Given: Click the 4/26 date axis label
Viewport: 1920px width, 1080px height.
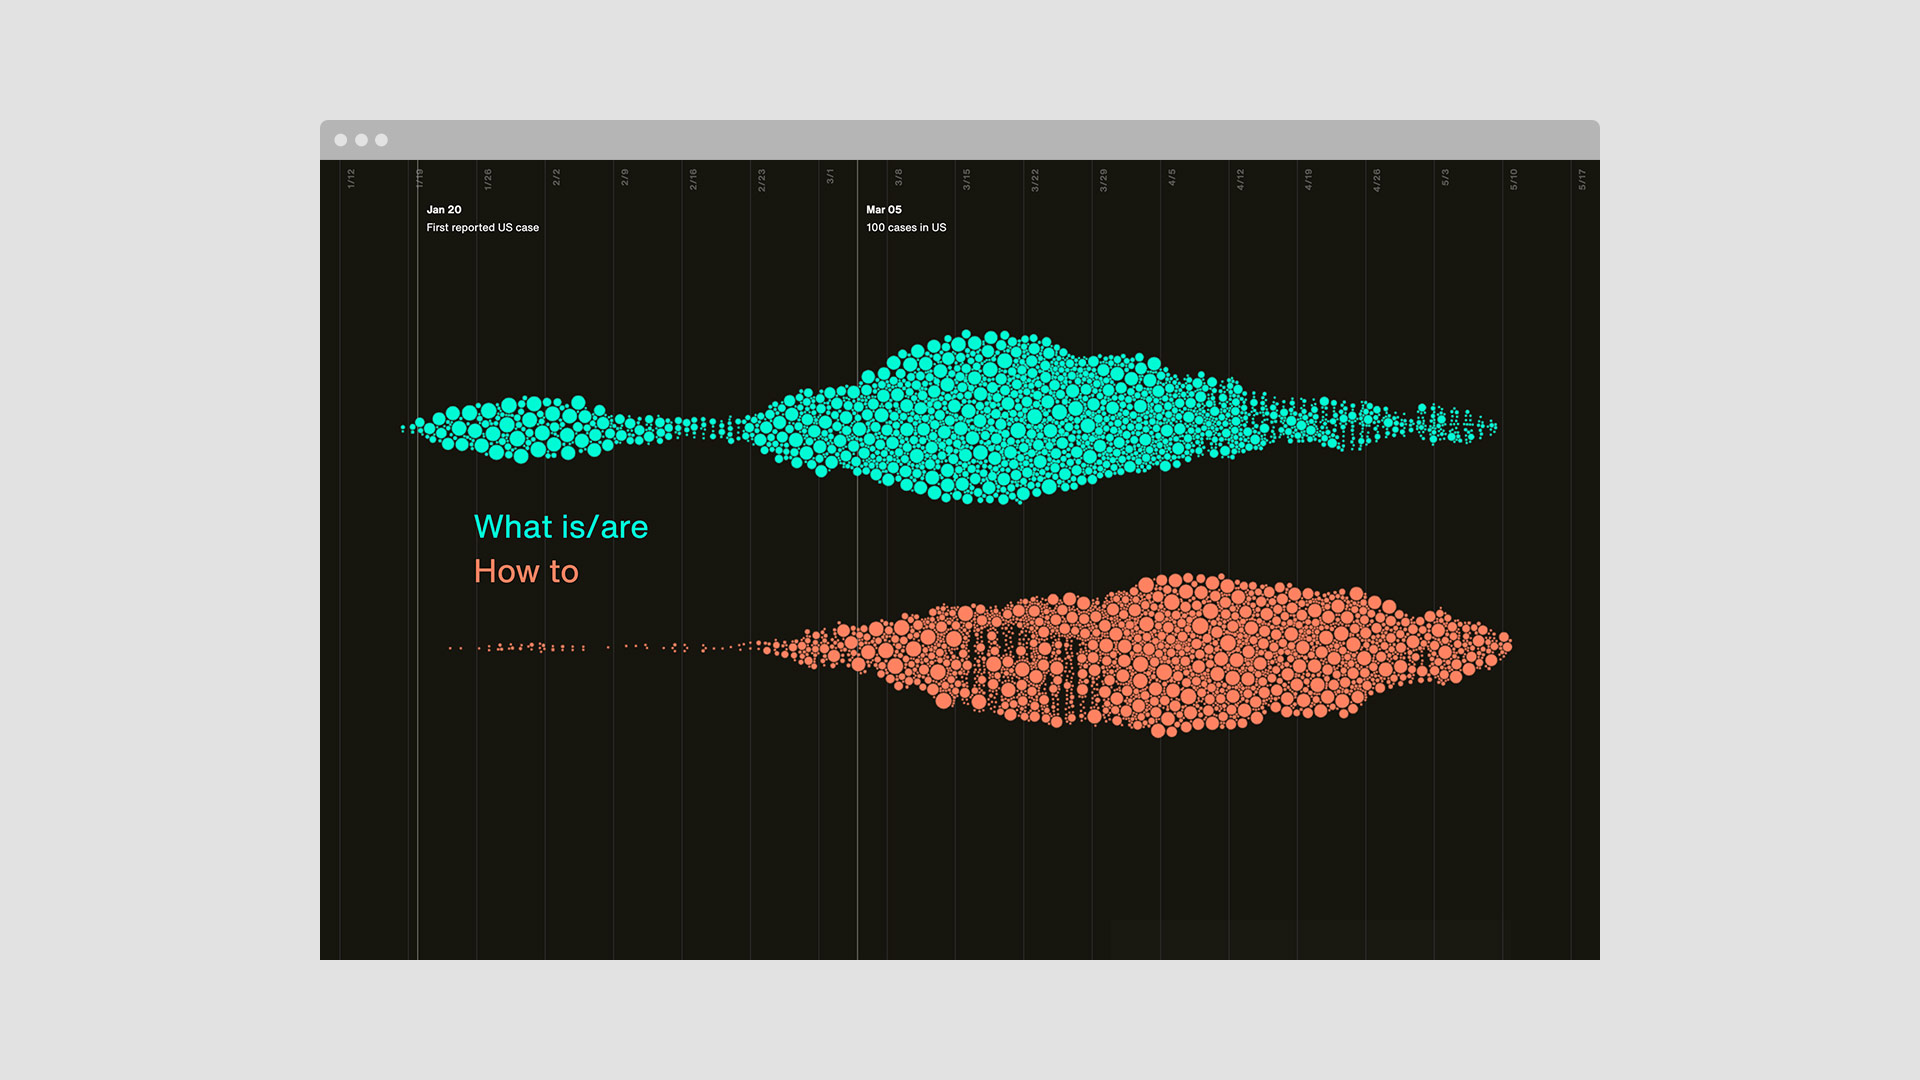Looking at the screenshot, I should [x=1377, y=180].
